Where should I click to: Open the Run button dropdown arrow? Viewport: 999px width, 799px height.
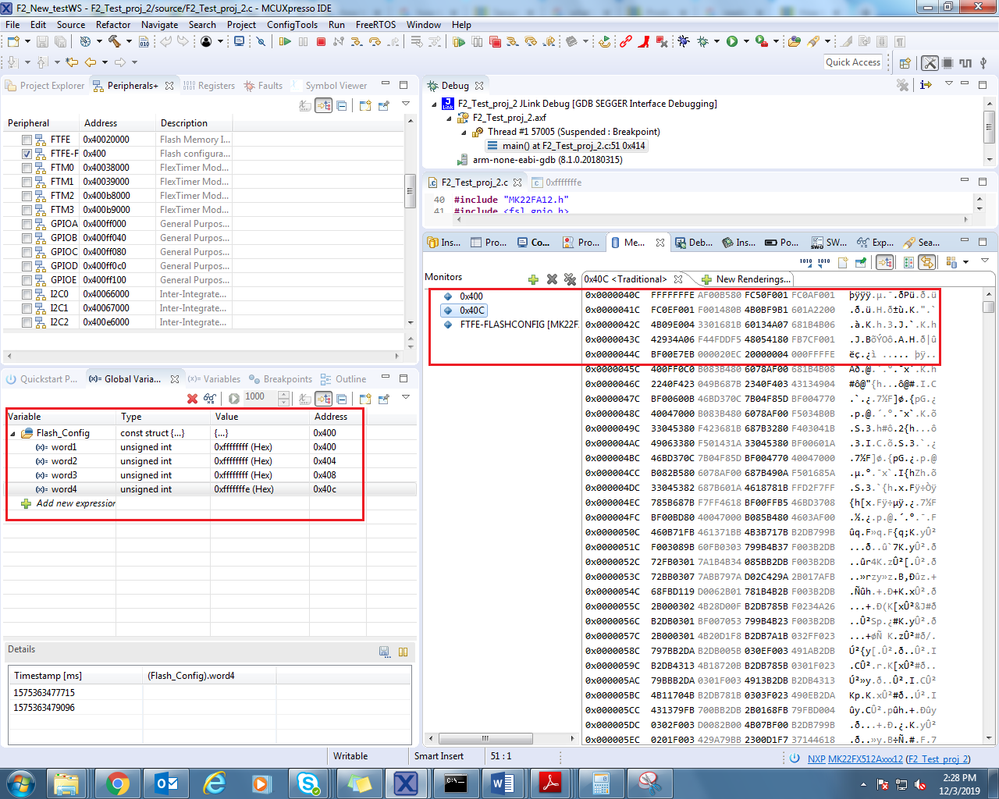tap(746, 42)
